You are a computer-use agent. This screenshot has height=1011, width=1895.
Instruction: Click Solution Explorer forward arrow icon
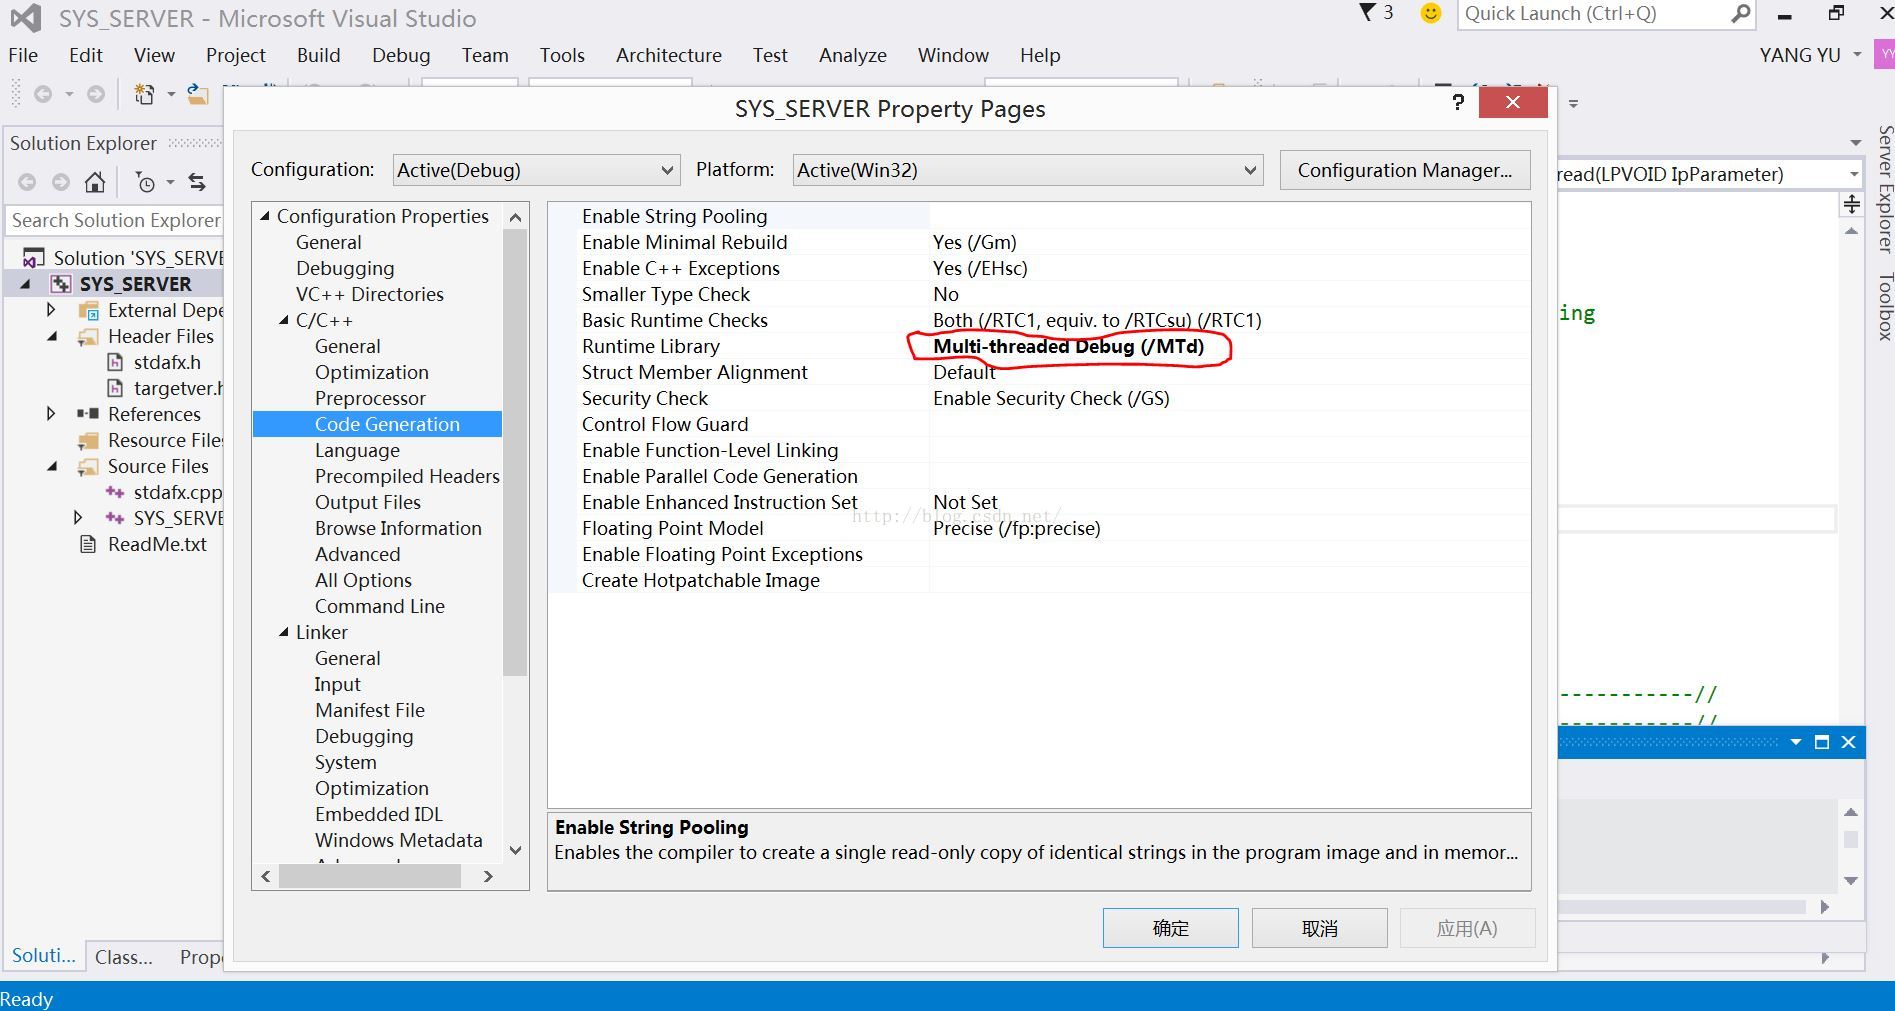61,182
